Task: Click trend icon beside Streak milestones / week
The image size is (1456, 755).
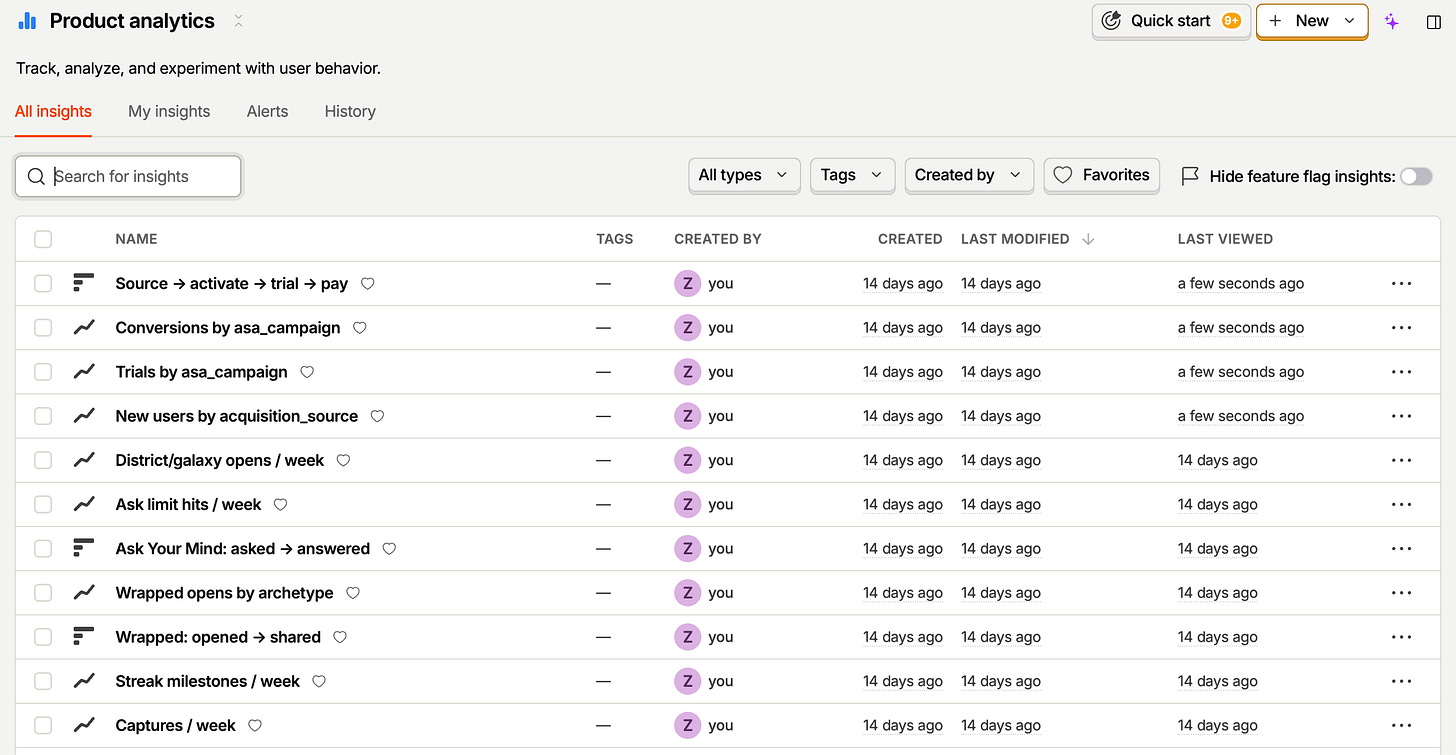Action: (x=84, y=681)
